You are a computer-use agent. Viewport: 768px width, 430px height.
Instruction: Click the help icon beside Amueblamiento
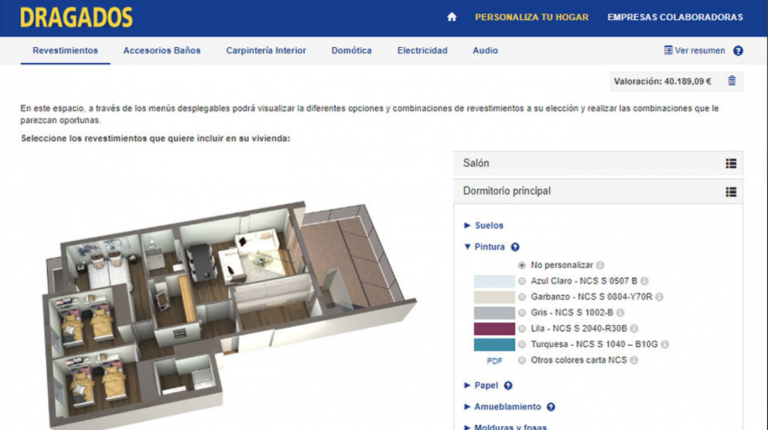point(551,407)
